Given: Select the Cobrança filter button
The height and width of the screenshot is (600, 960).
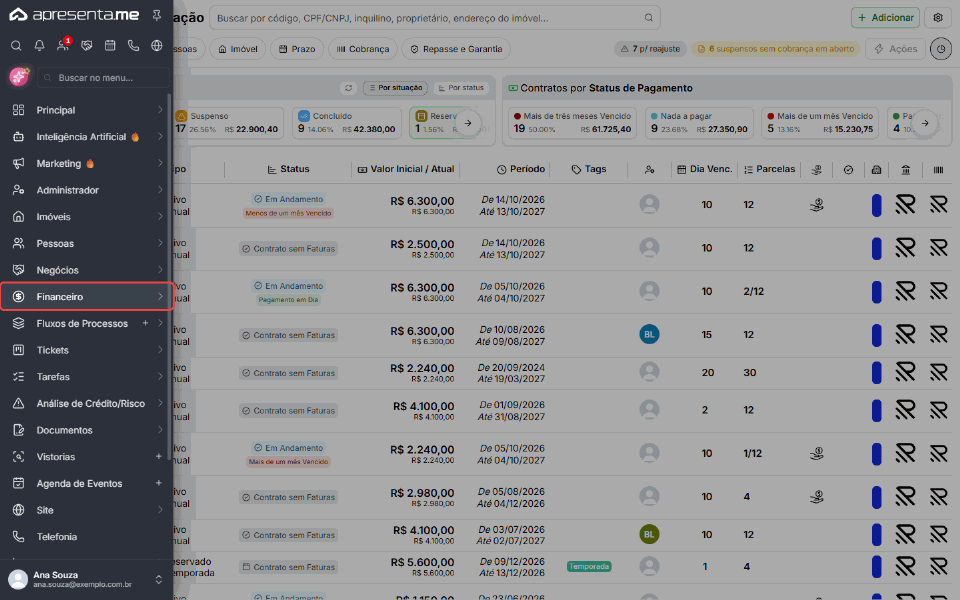Looking at the screenshot, I should pyautogui.click(x=362, y=49).
